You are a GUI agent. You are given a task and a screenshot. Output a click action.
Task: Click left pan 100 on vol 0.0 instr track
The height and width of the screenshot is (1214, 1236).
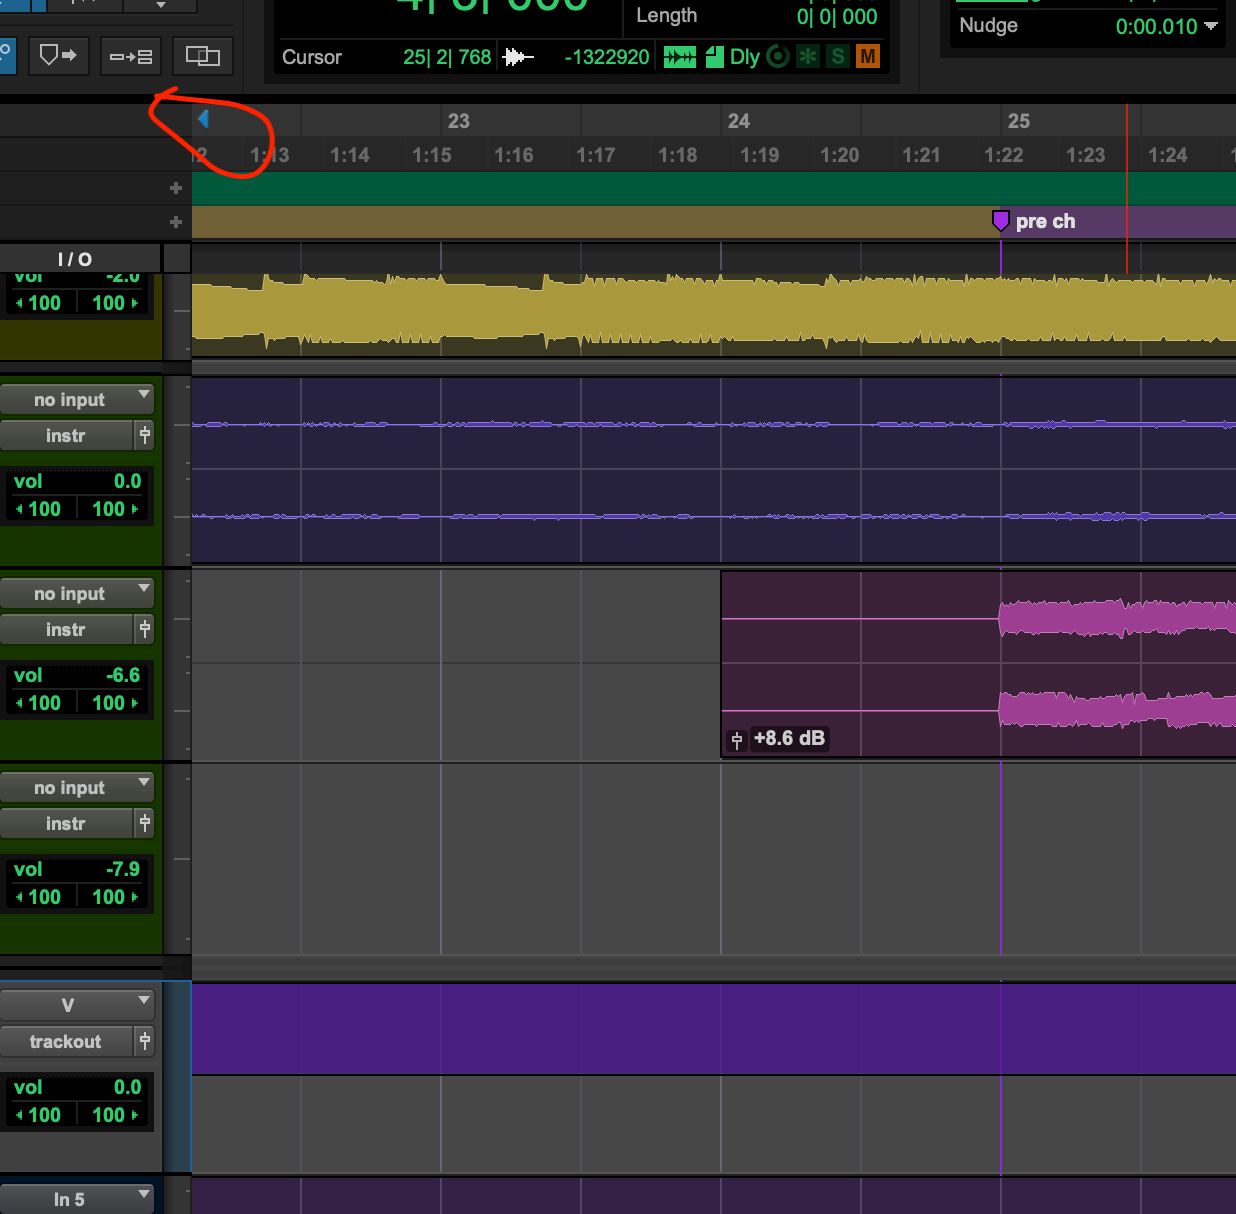40,509
